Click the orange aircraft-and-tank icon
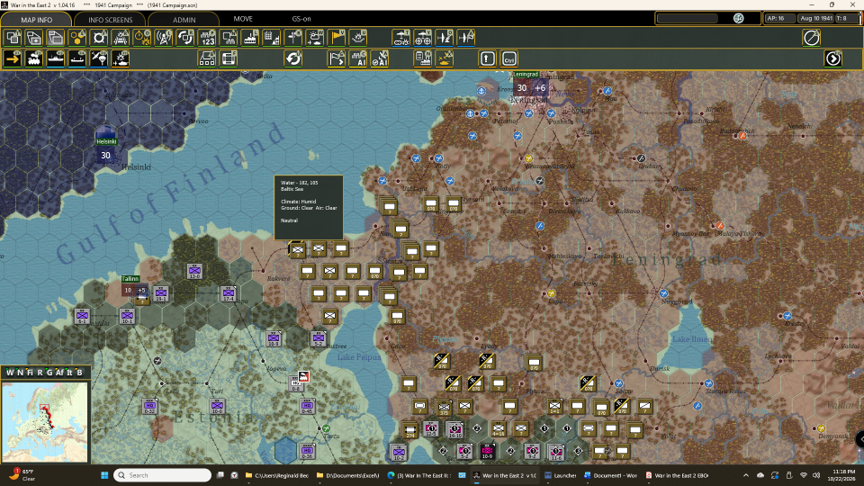 pyautogui.click(x=445, y=58)
